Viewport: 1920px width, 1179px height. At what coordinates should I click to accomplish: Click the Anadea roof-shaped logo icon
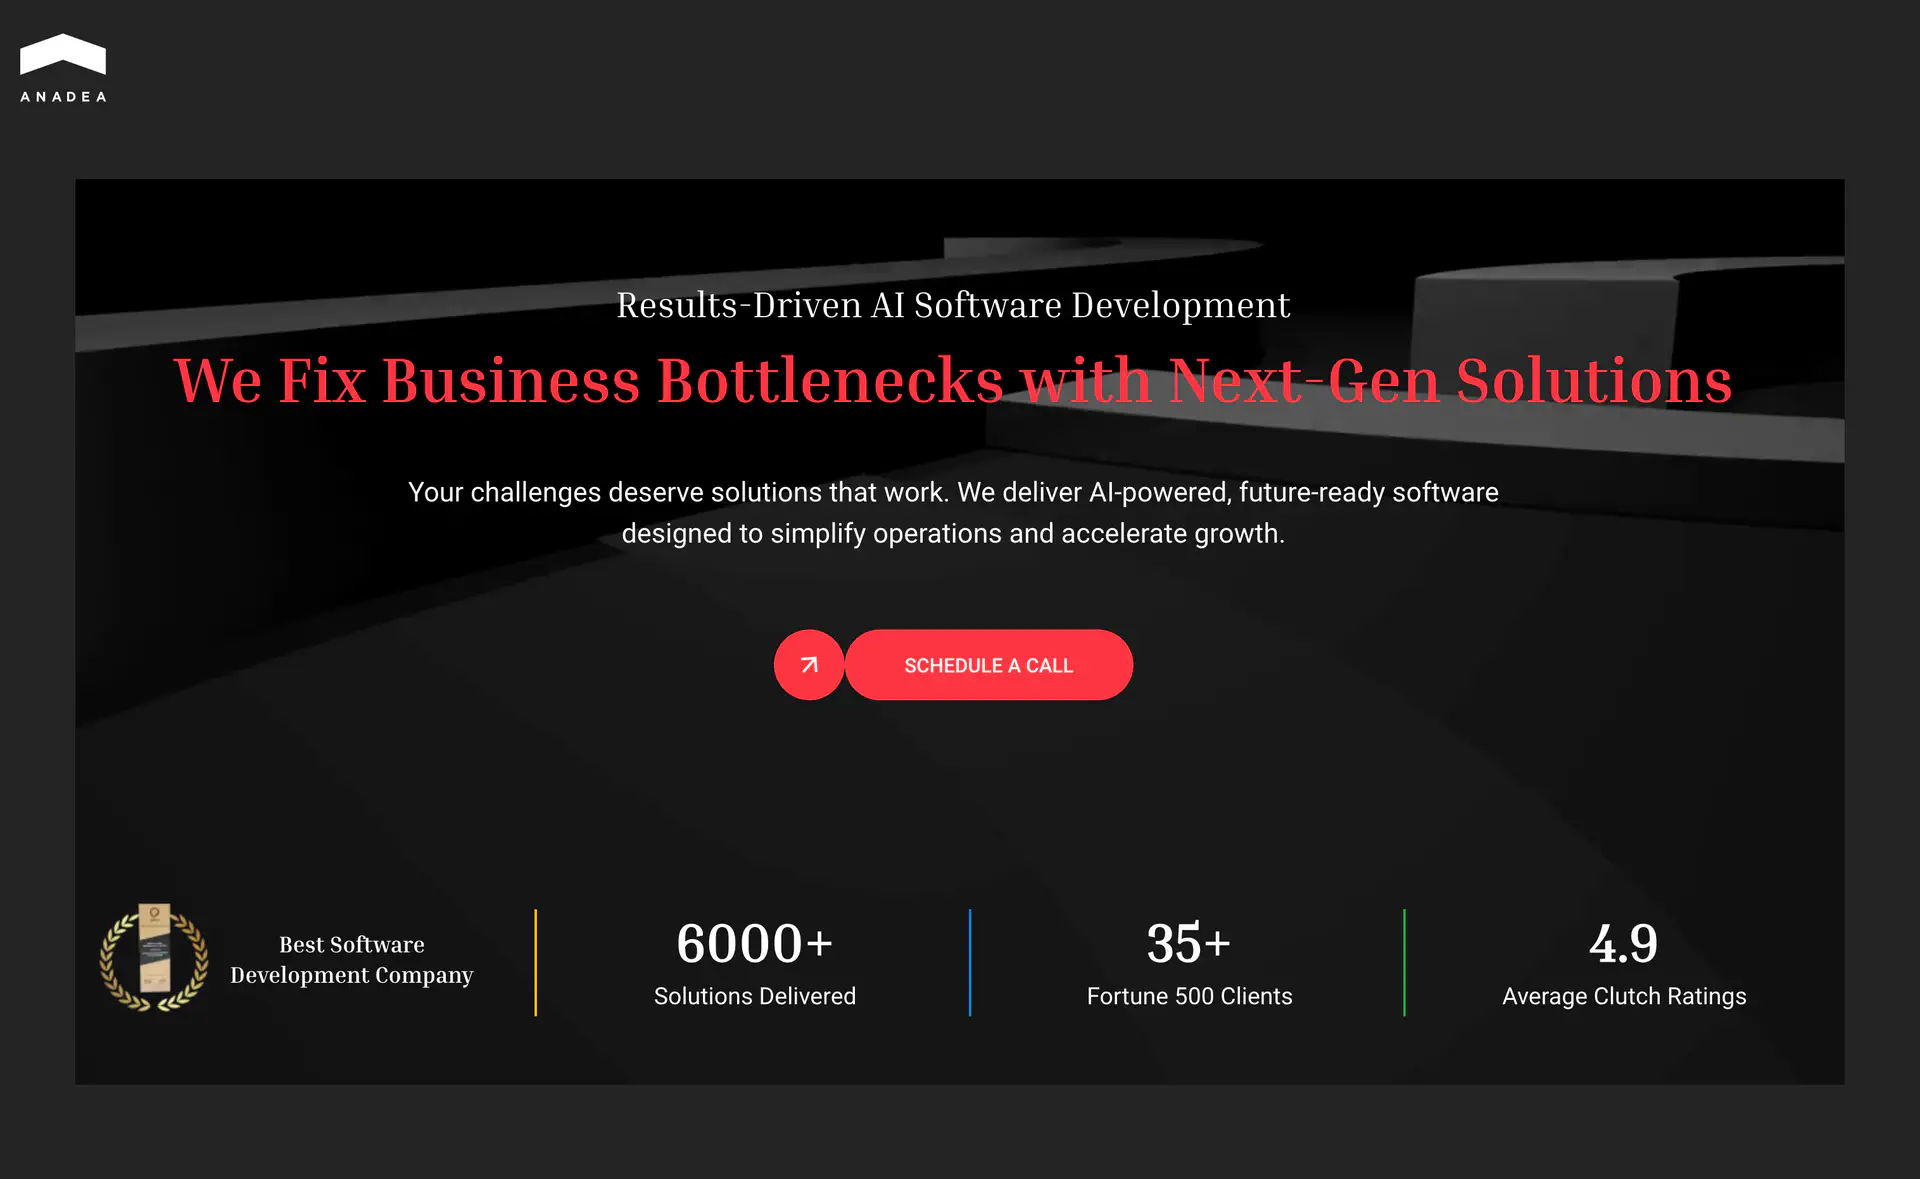click(62, 54)
